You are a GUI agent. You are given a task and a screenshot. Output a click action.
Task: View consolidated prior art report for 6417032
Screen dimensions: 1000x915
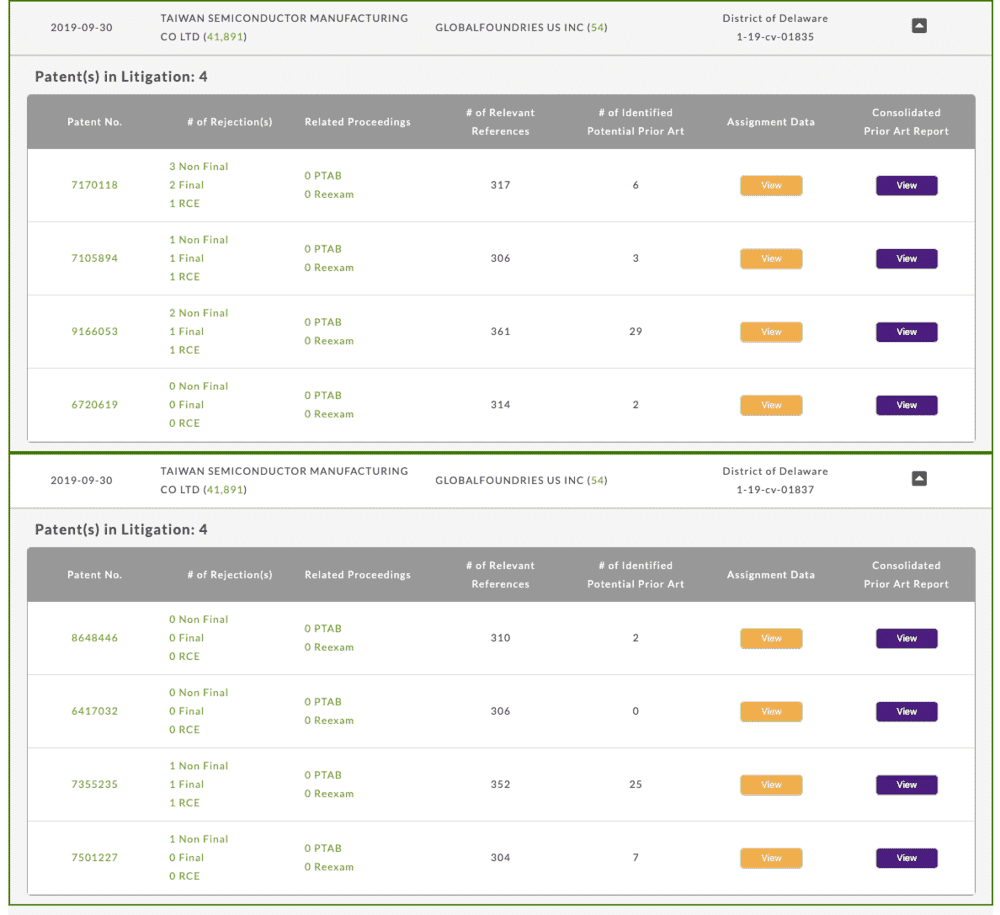[x=906, y=712]
